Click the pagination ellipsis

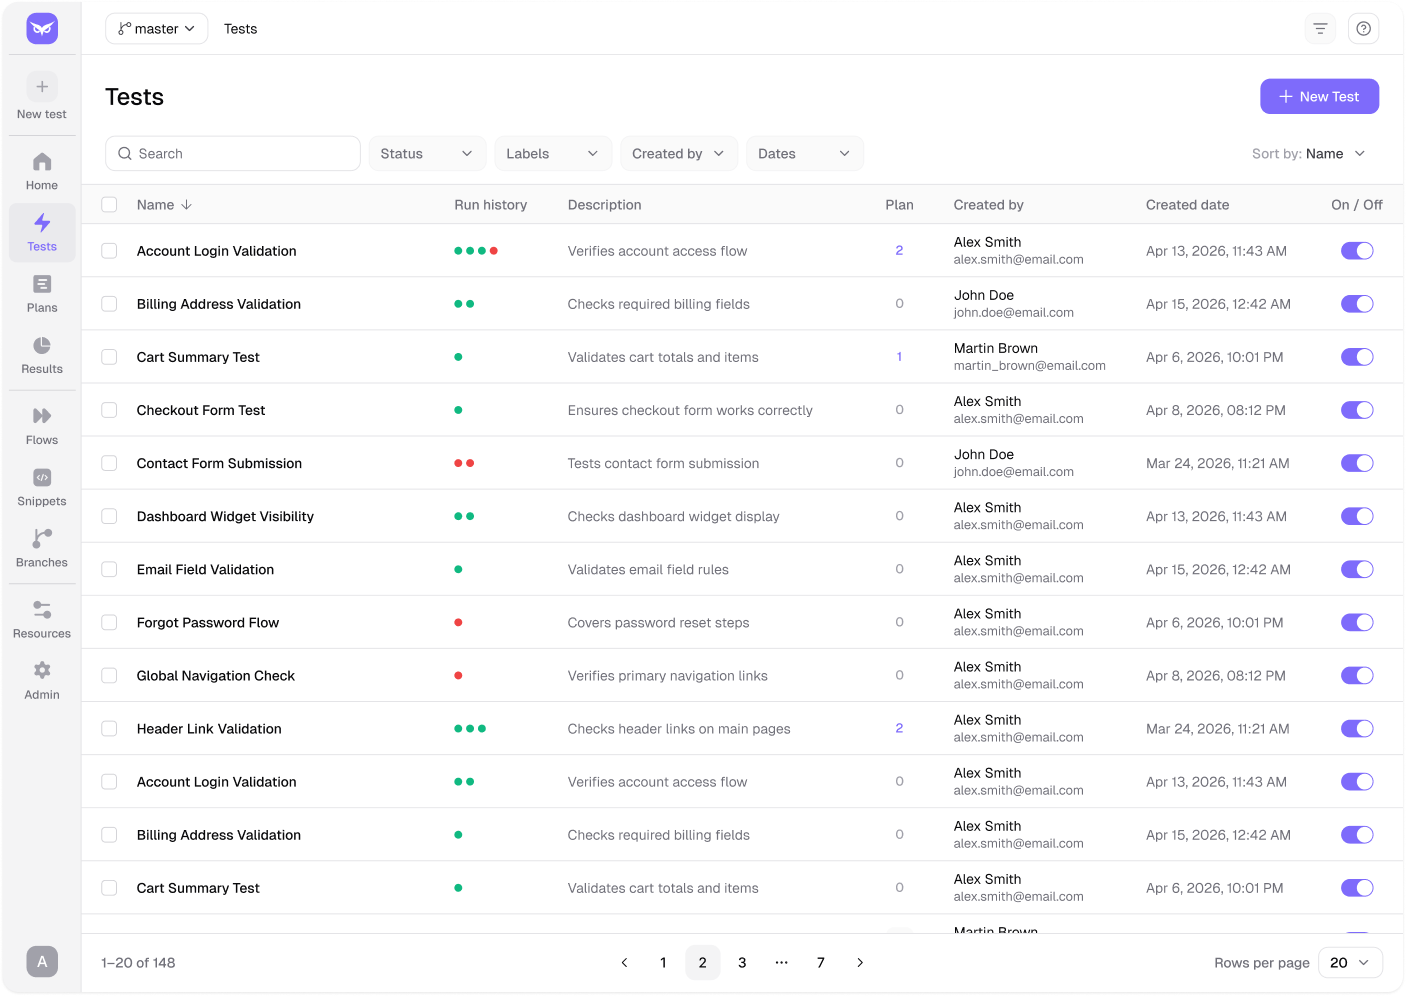(781, 963)
